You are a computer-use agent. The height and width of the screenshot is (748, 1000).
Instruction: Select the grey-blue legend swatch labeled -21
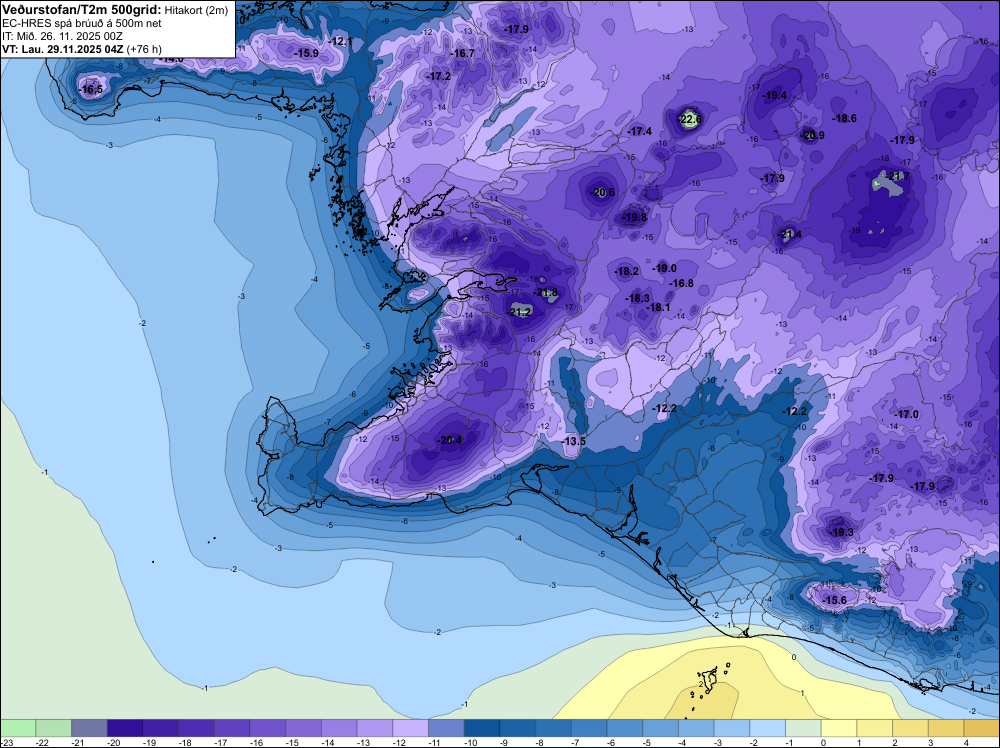click(89, 728)
